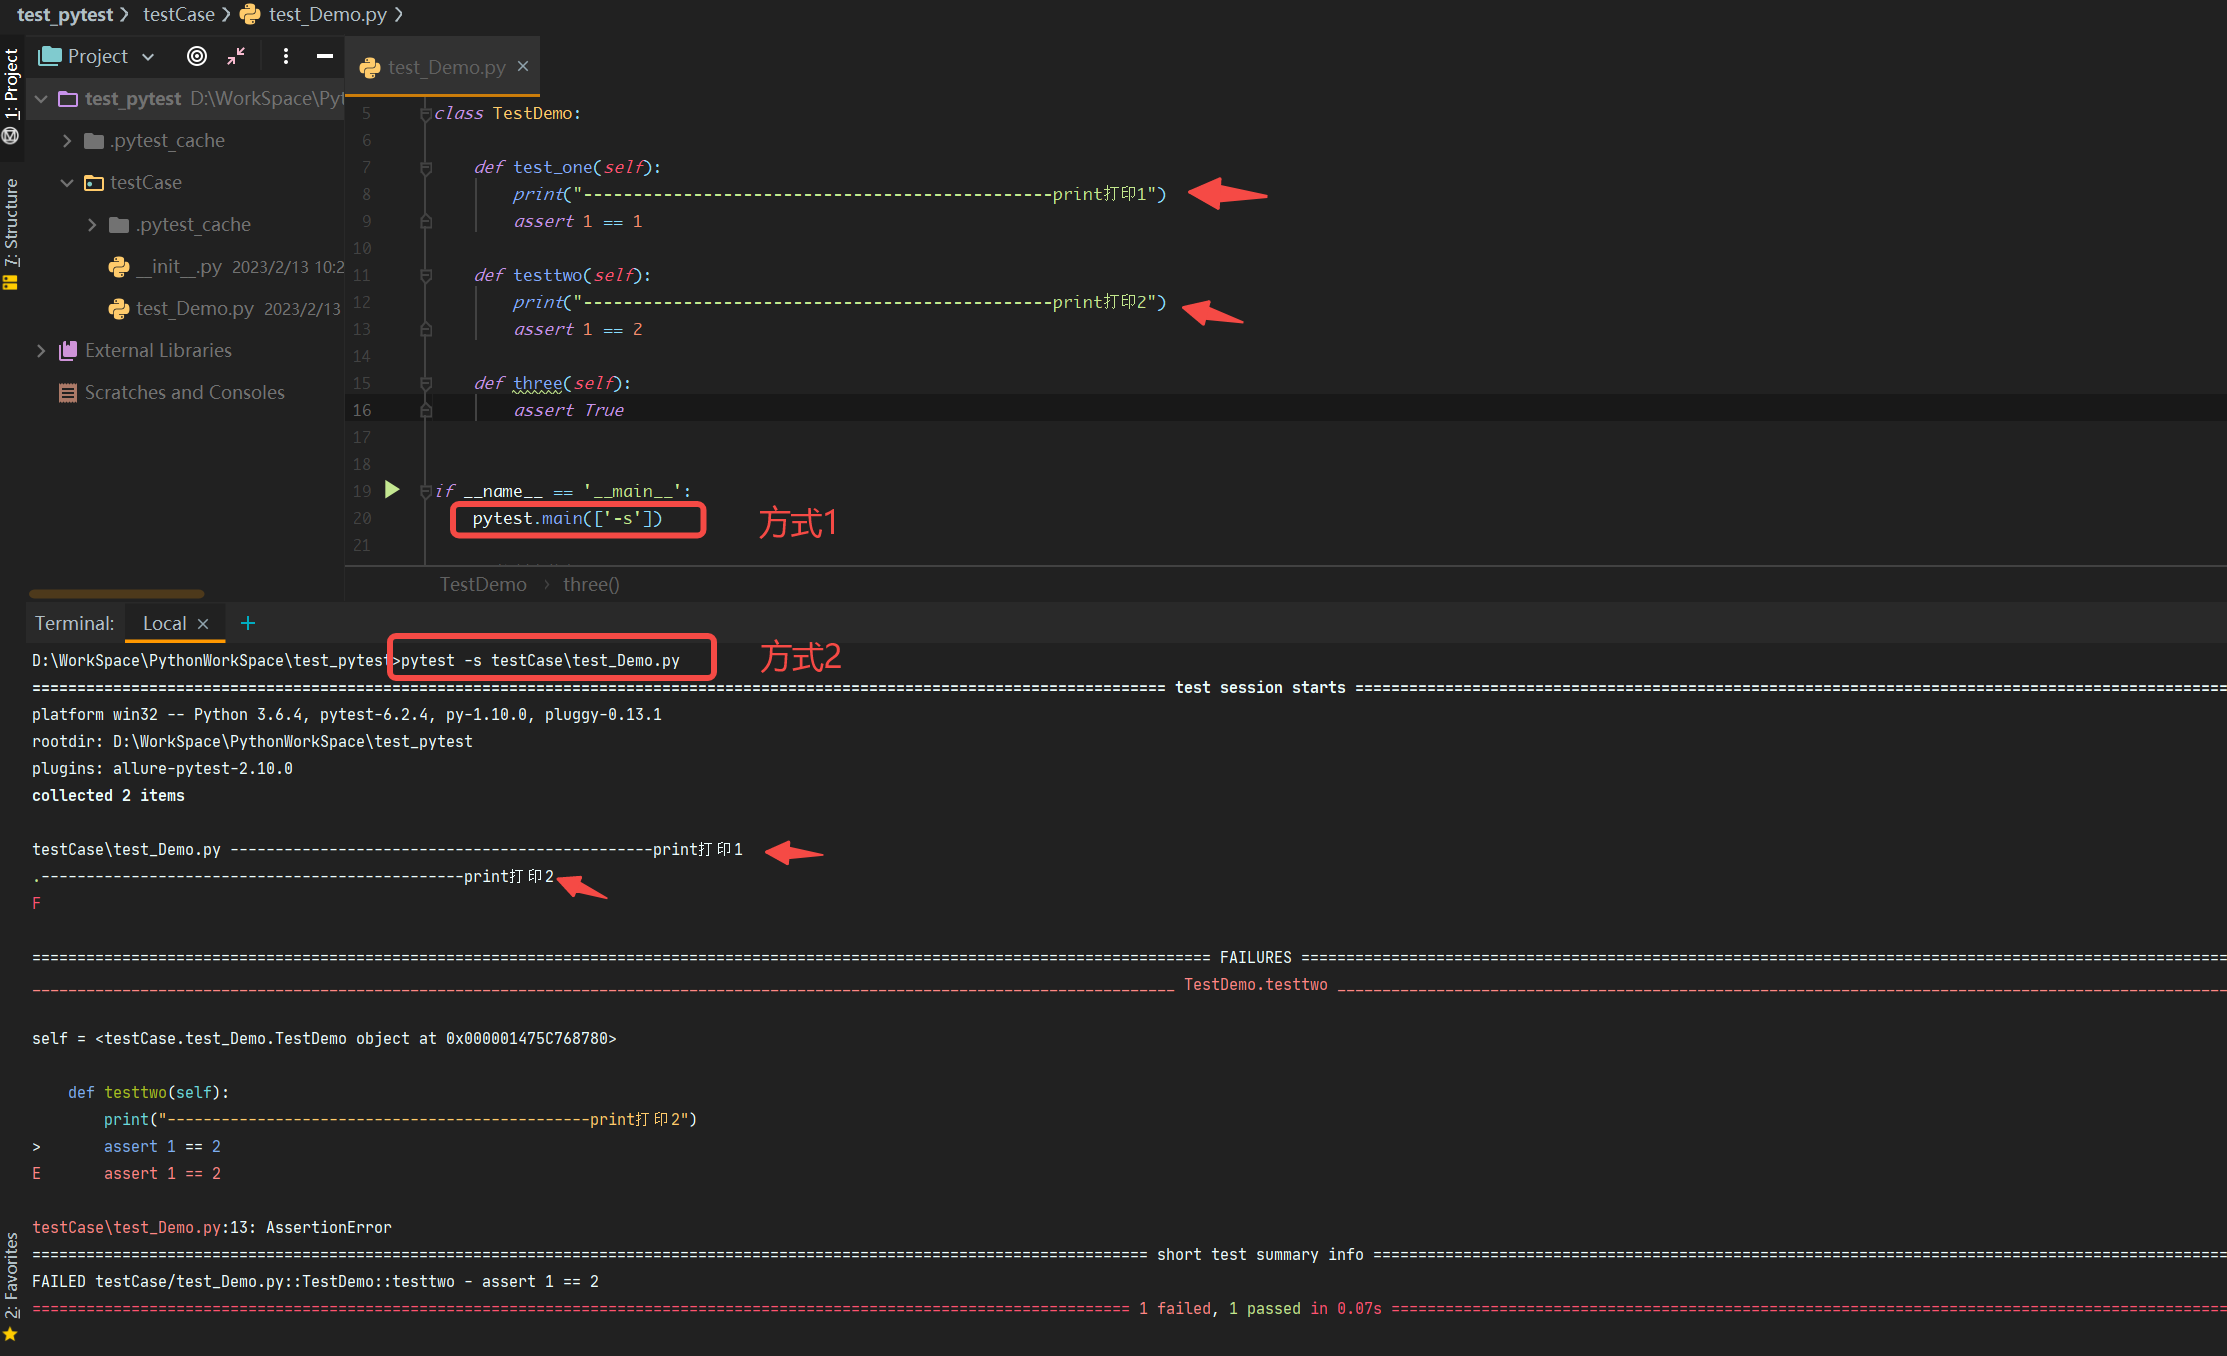This screenshot has height=1356, width=2227.
Task: Open the project panel options menu
Action: click(x=286, y=56)
